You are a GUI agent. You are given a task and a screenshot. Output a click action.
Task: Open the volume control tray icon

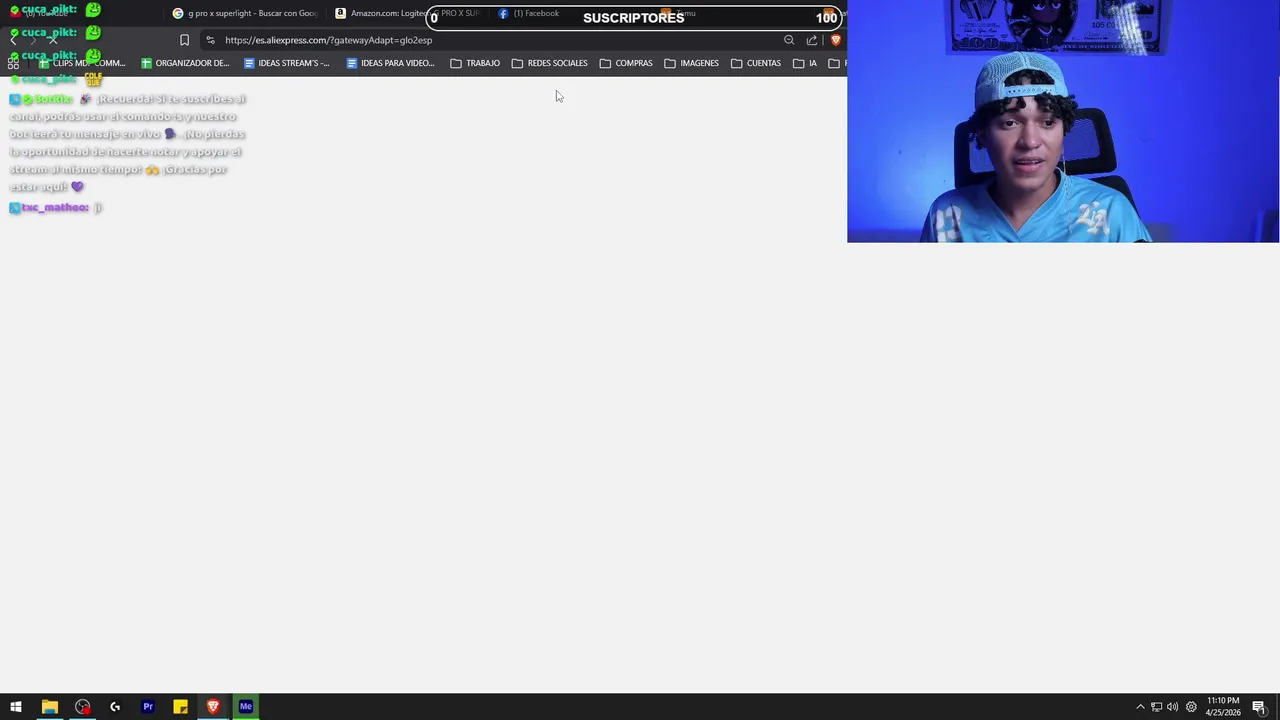pyautogui.click(x=1172, y=707)
